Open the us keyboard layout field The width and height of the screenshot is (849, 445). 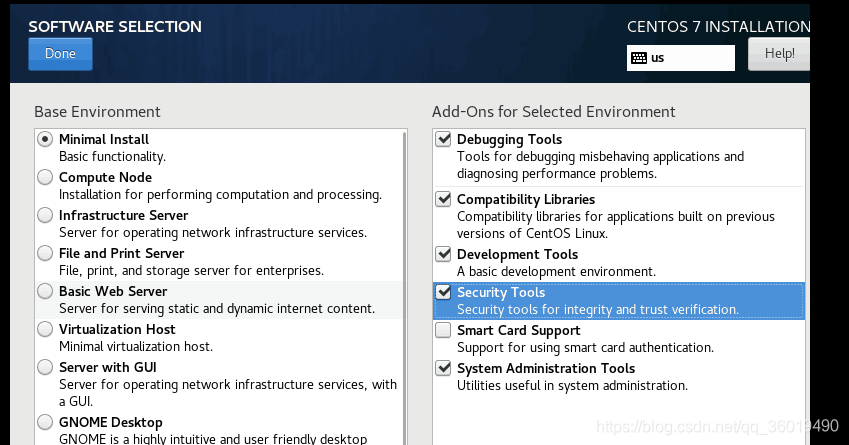(690, 58)
